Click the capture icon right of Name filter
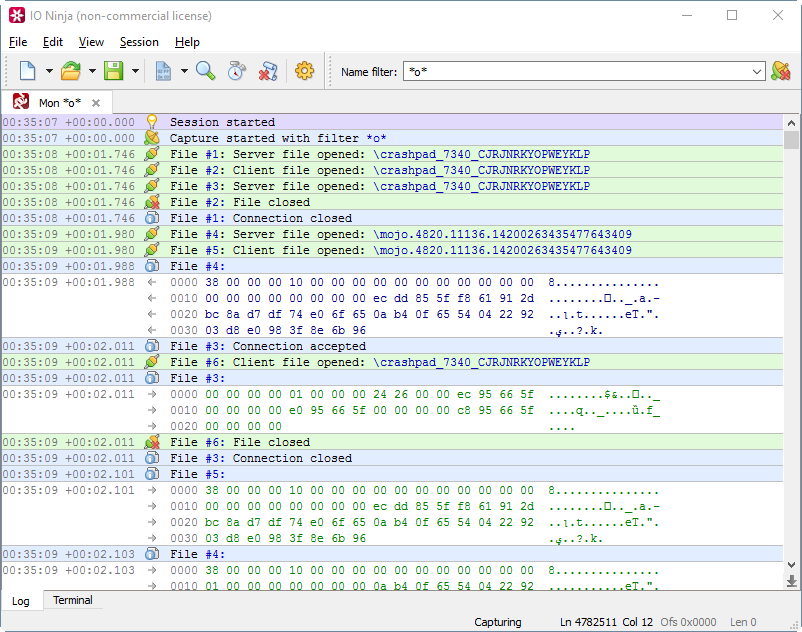 coord(781,71)
